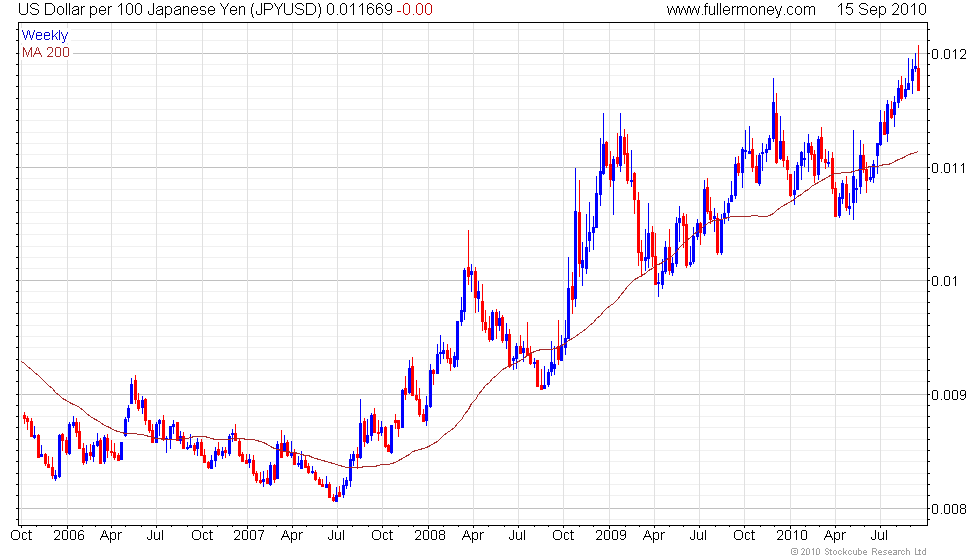Click the 2010 x-axis label
Image resolution: width=980 pixels, height=560 pixels.
point(792,536)
